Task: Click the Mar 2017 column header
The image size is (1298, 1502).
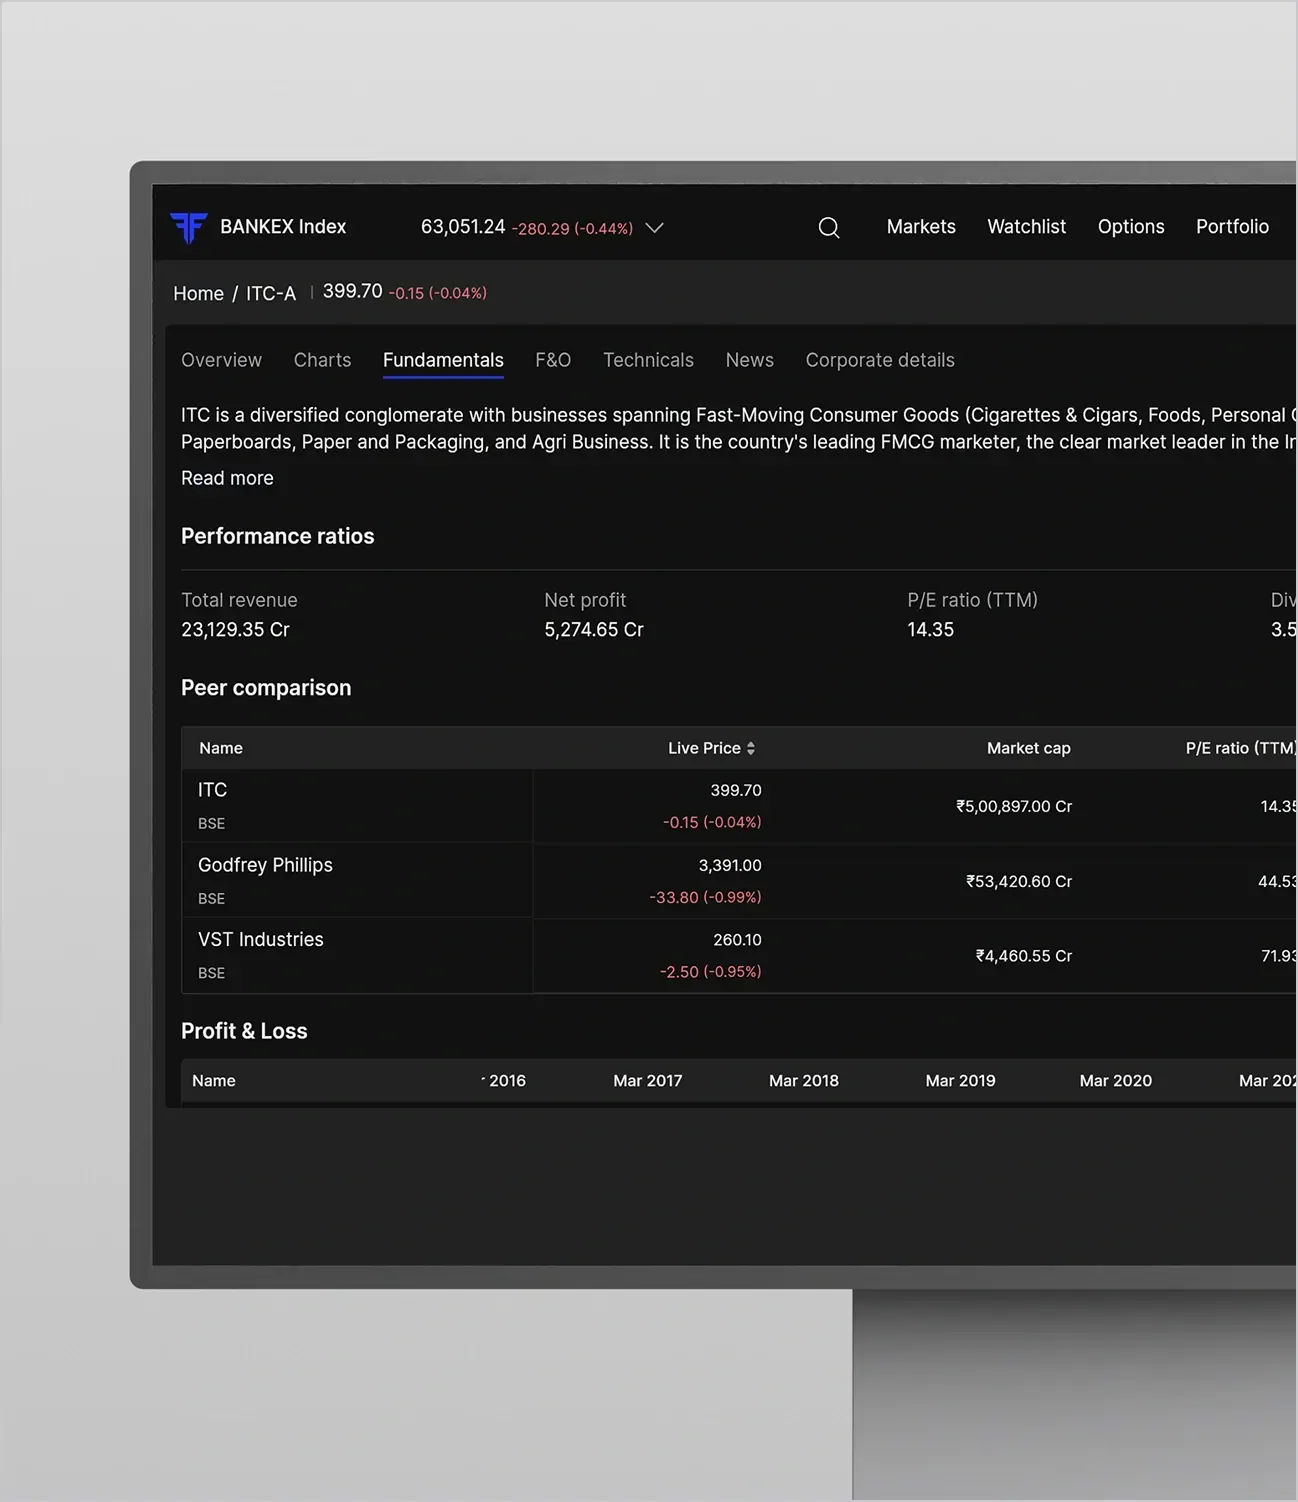Action: coord(648,1081)
